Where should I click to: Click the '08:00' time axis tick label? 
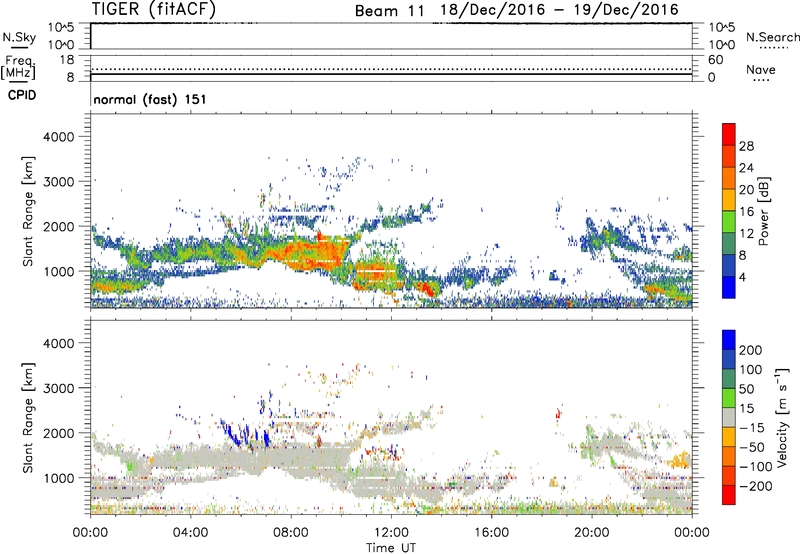click(x=291, y=533)
